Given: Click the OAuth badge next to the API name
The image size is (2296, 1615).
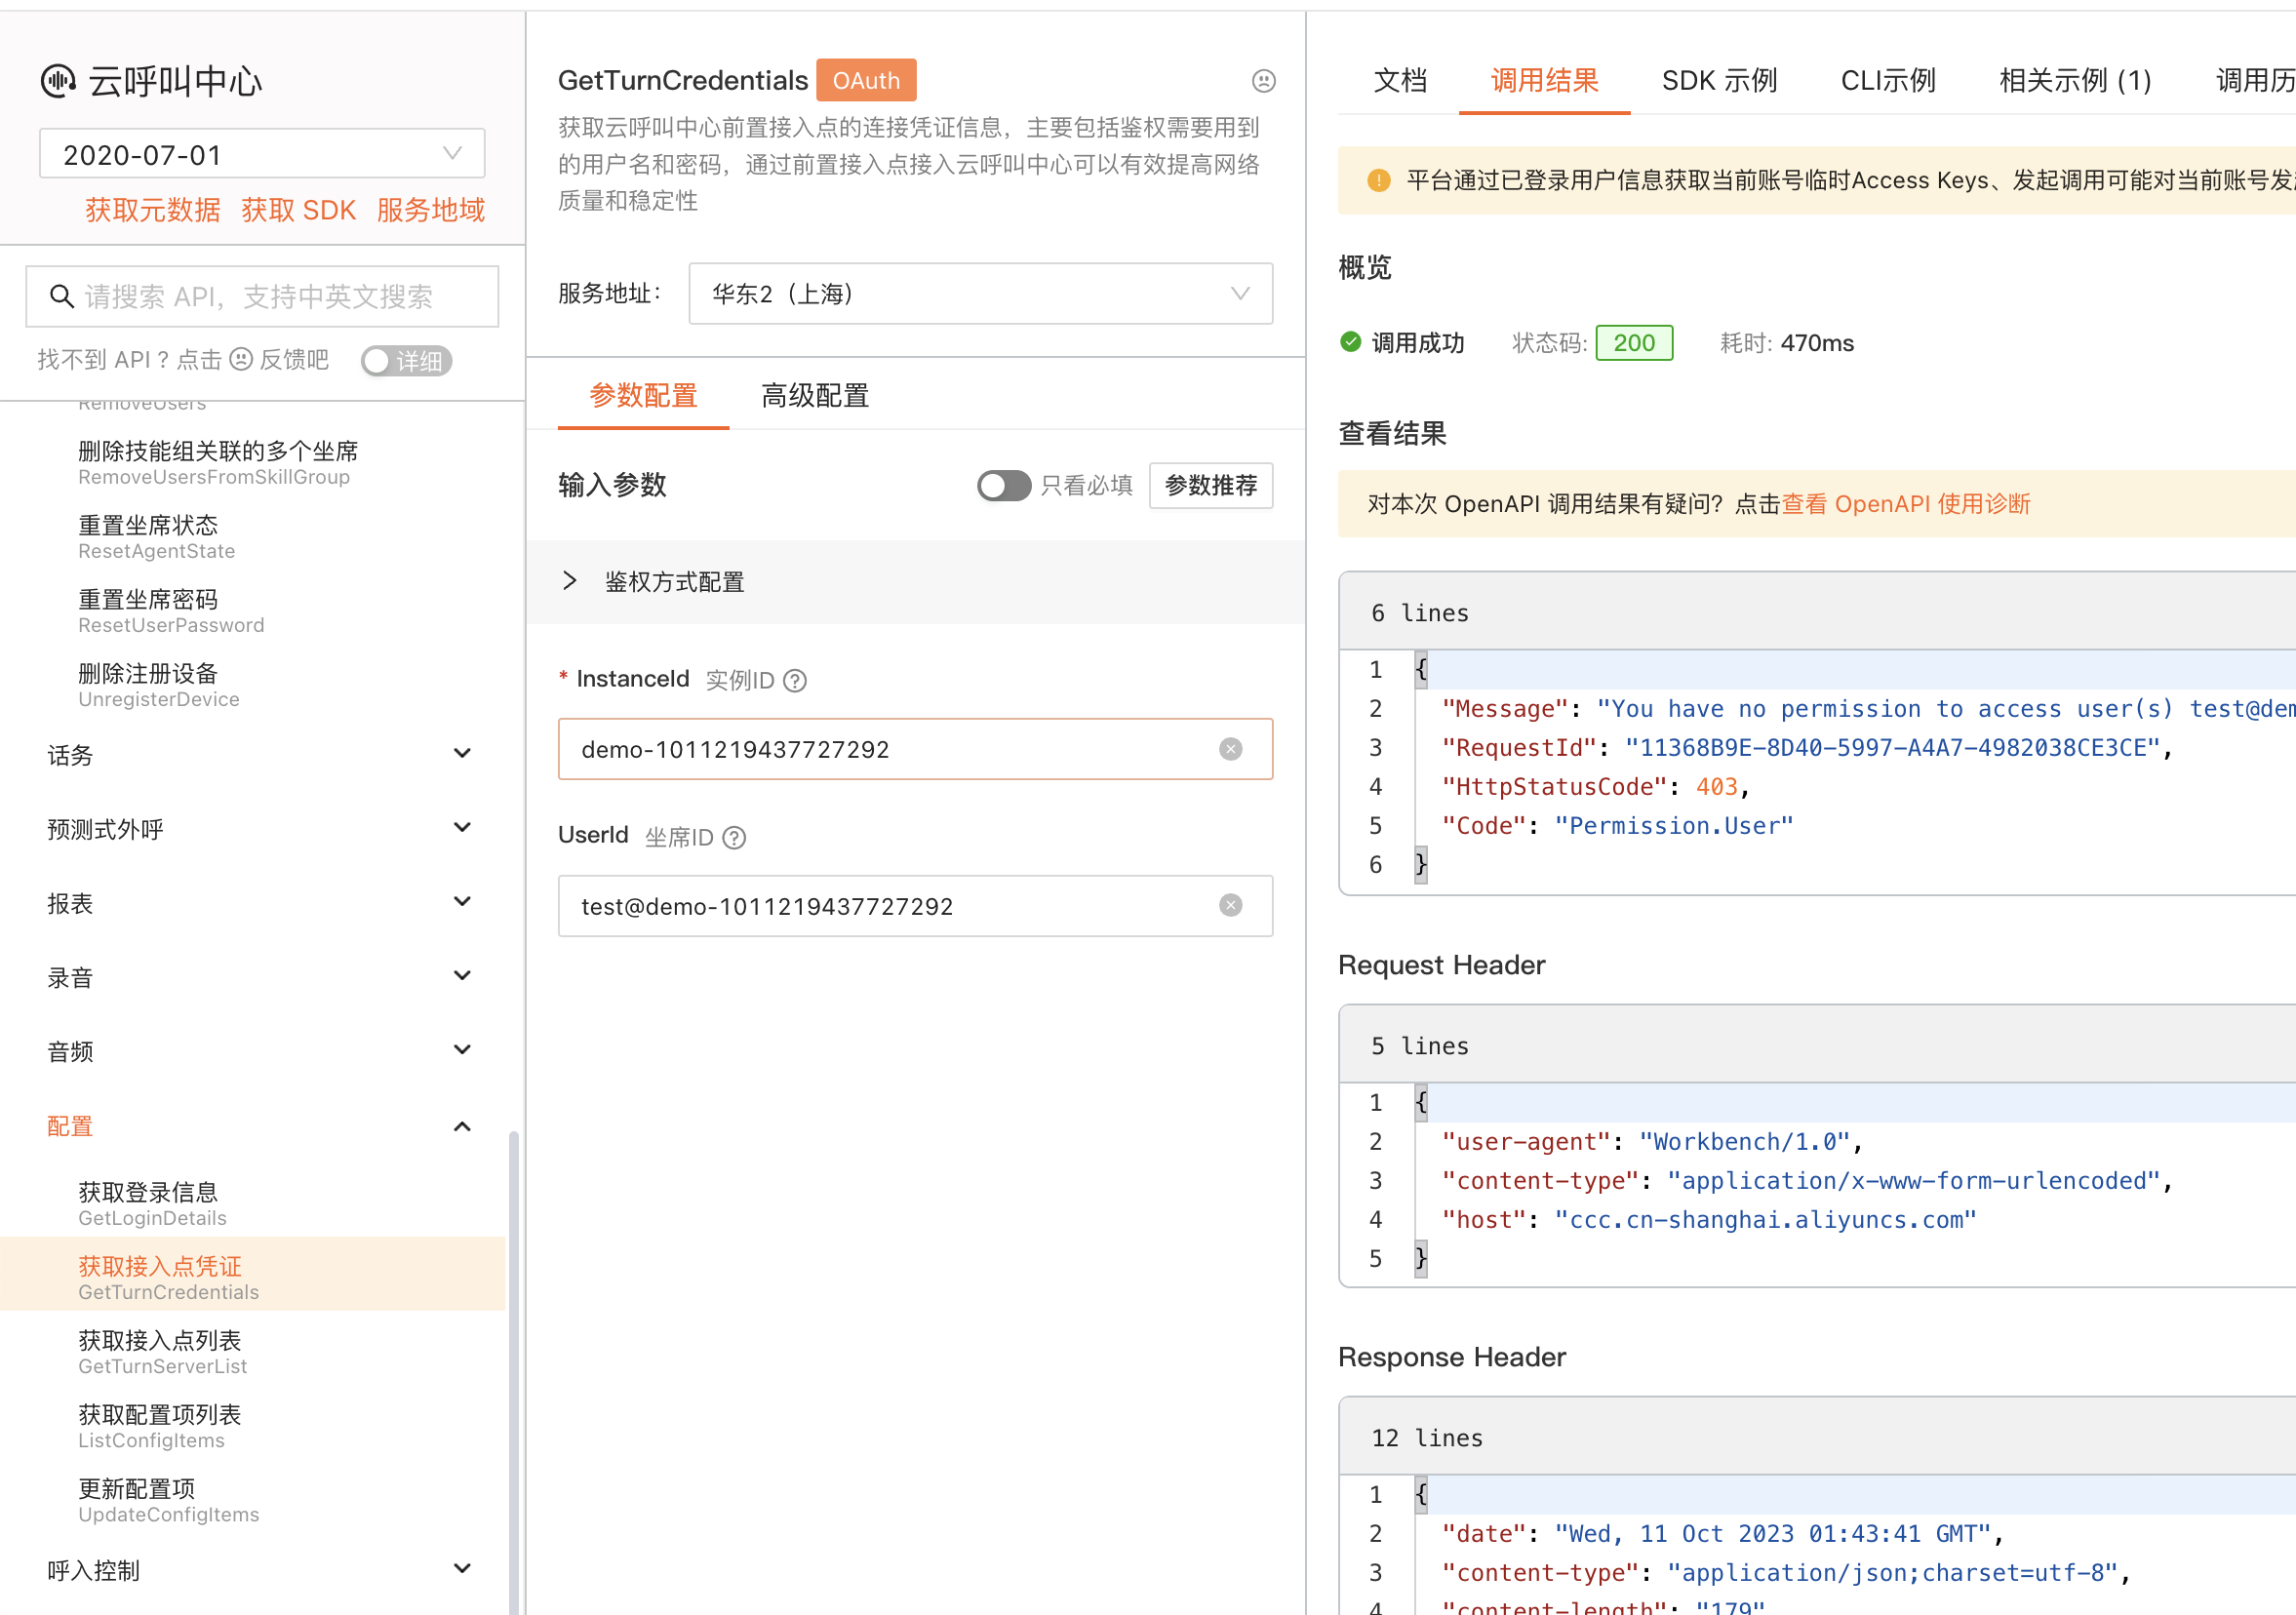Looking at the screenshot, I should click(x=866, y=80).
